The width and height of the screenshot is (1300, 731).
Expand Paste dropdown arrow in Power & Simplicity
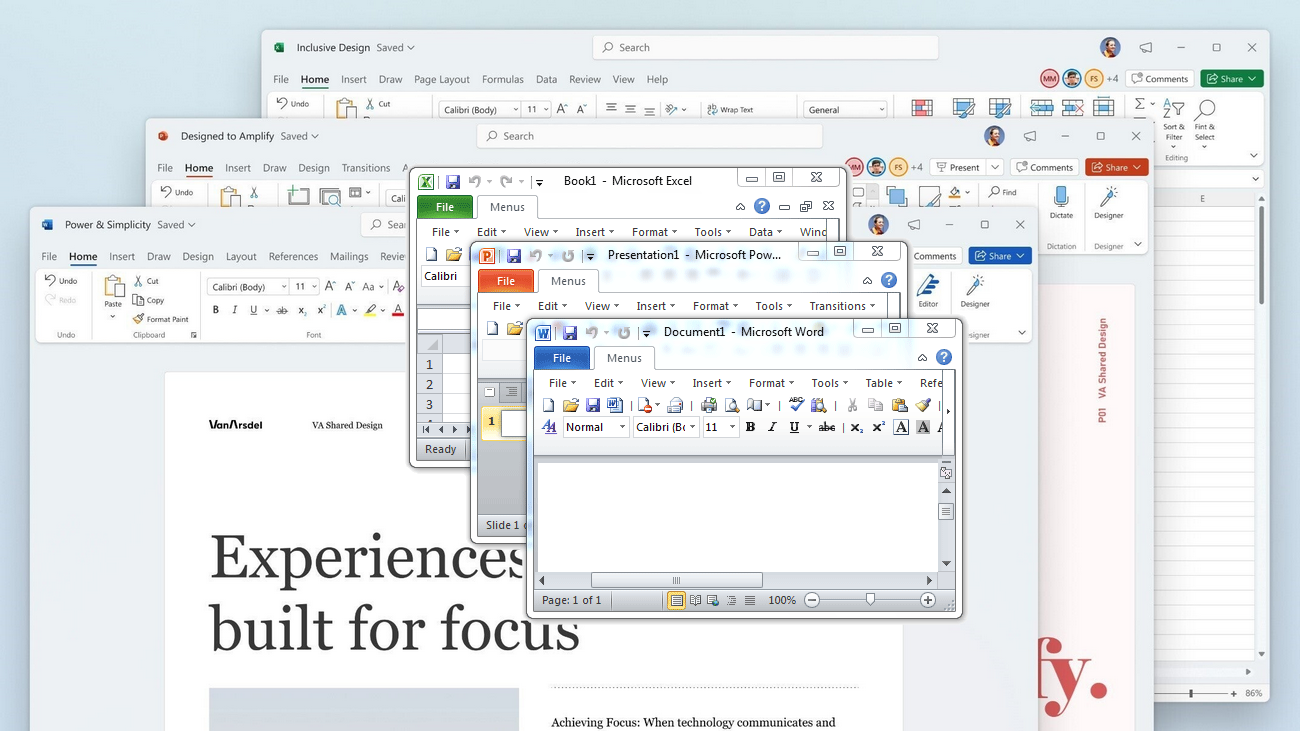[x=113, y=317]
